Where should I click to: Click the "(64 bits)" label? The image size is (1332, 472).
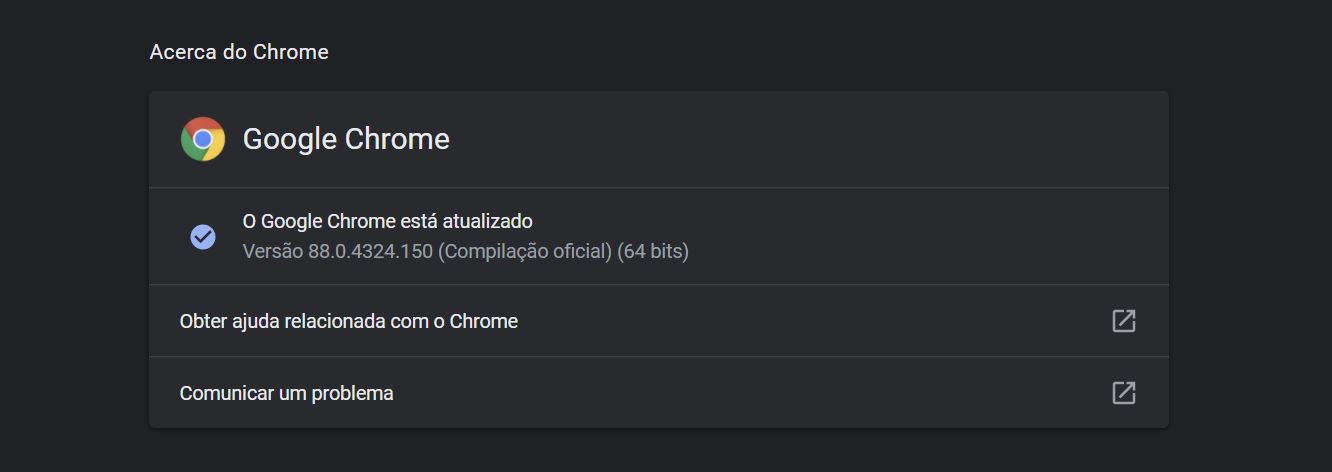tap(653, 251)
